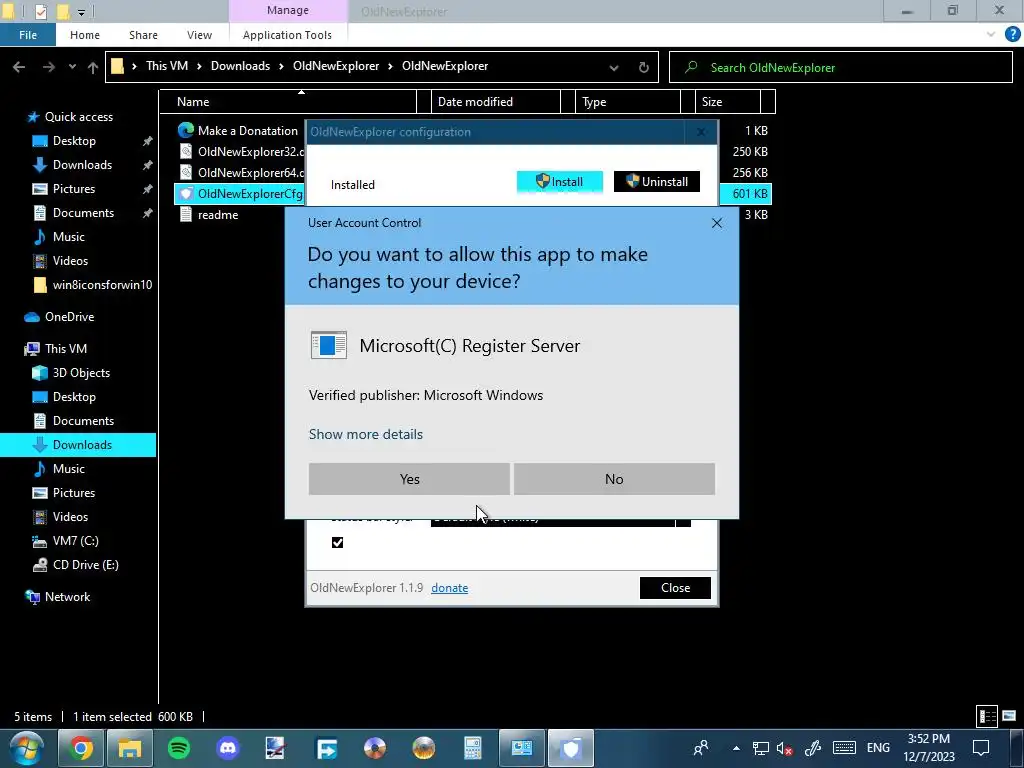This screenshot has width=1024, height=768.
Task: Click the Install button in OldNewExplorer configuration
Action: (560, 182)
